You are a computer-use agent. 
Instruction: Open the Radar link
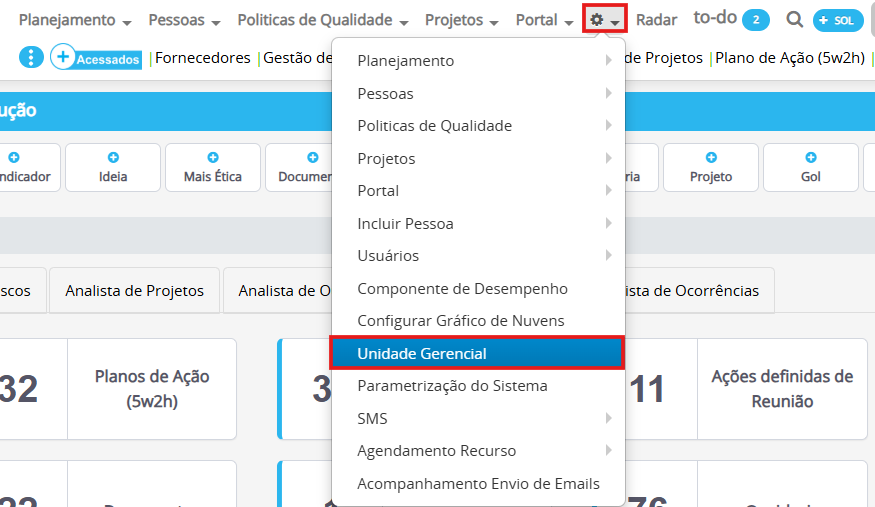click(656, 20)
